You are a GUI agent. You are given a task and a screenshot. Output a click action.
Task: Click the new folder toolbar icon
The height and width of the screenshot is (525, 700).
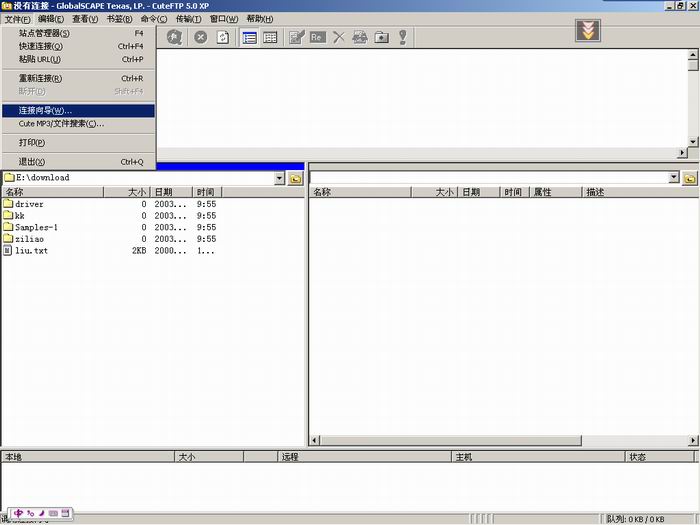coord(381,38)
